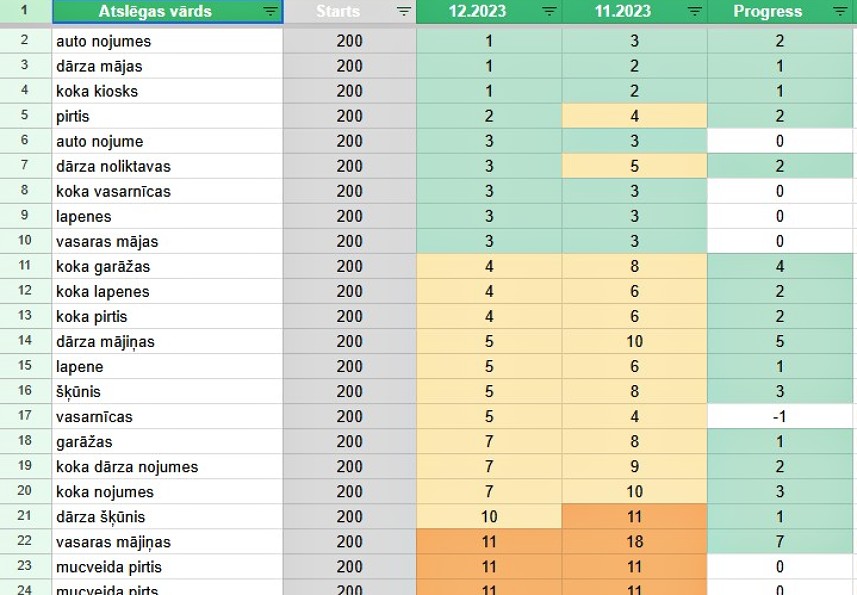The height and width of the screenshot is (595, 857).
Task: Click the -1 Progress value cell
Action: point(780,417)
